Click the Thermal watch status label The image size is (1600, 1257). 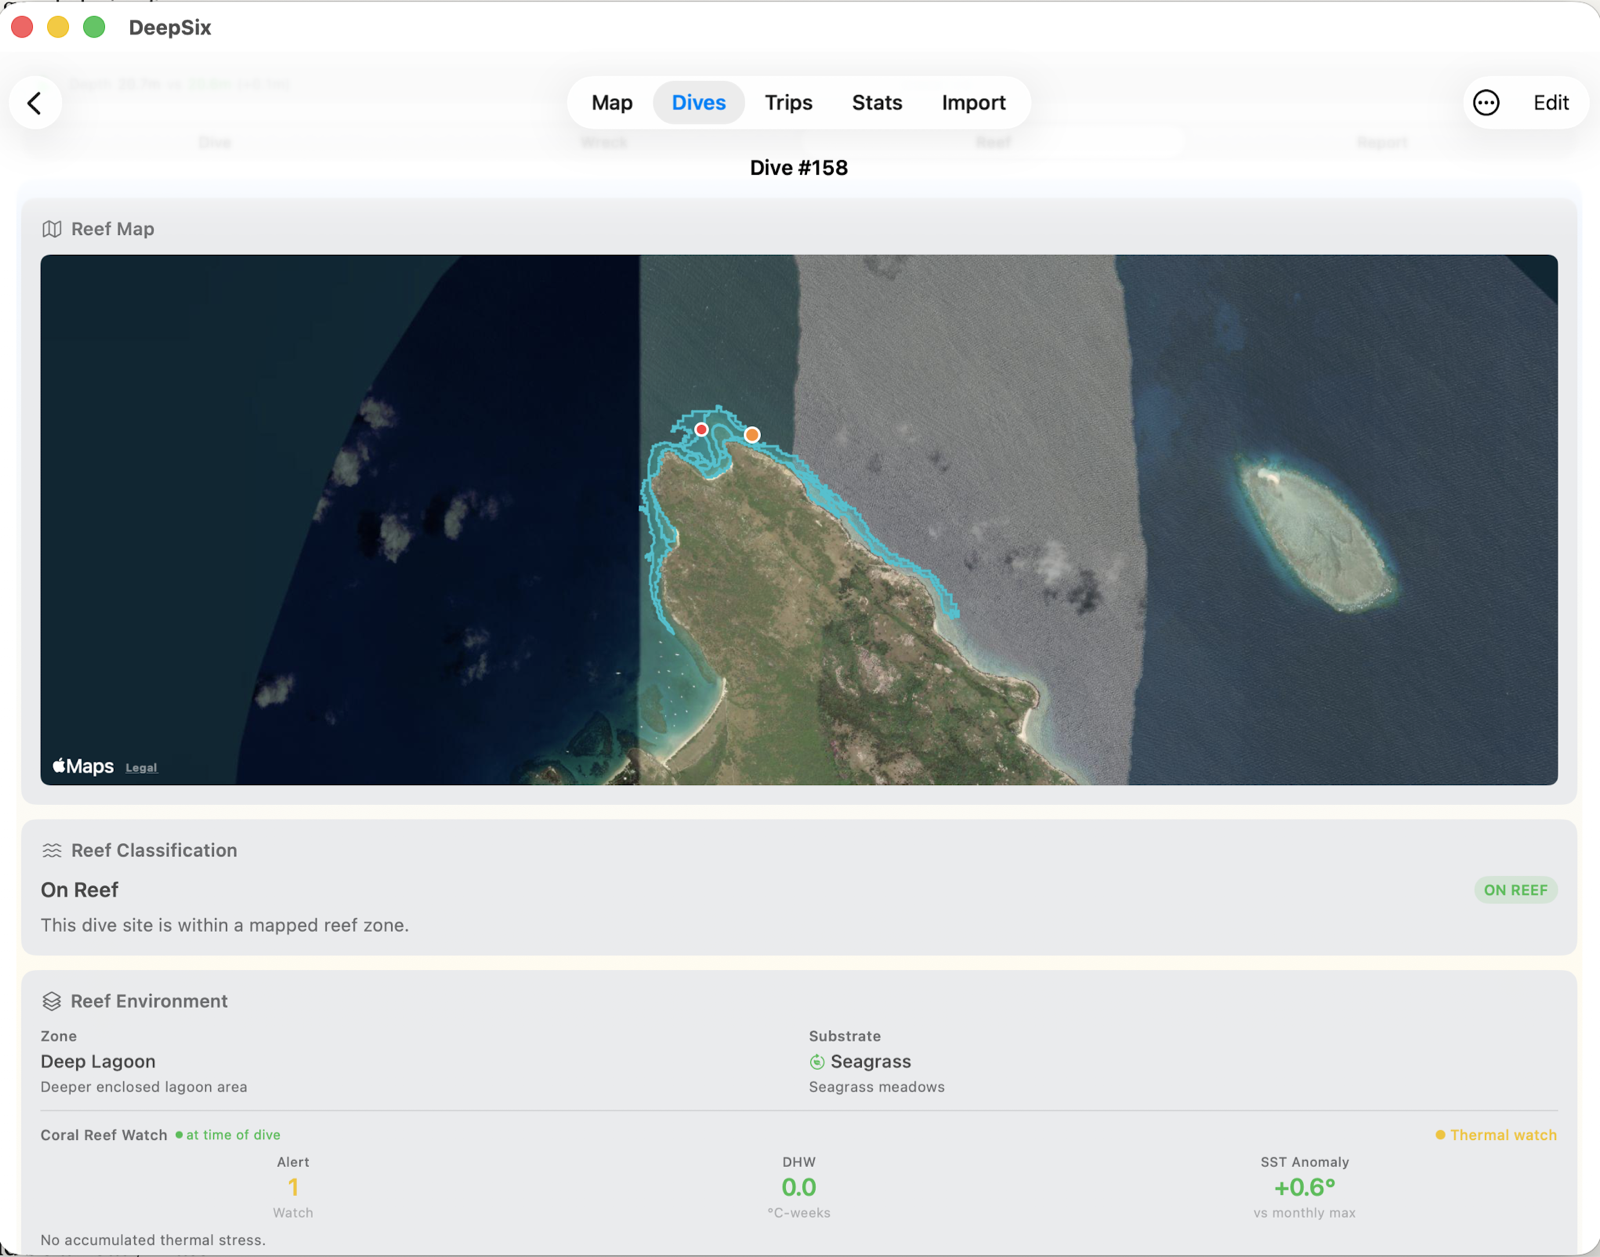pos(1496,1135)
